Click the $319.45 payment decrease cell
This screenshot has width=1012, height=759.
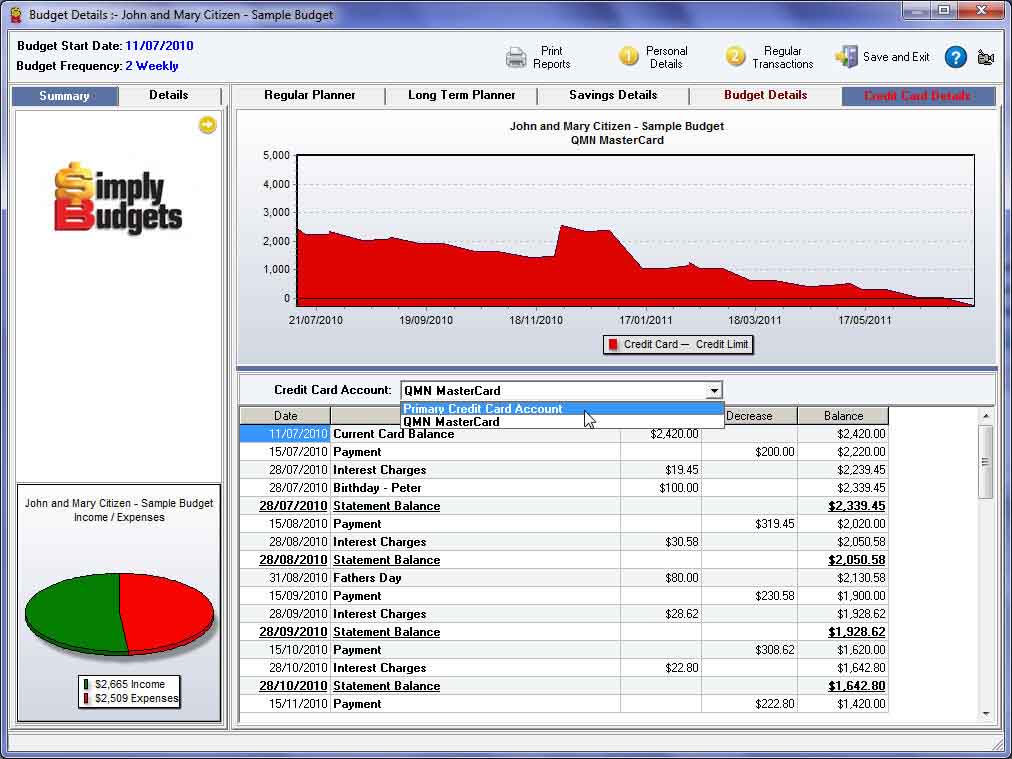[749, 524]
